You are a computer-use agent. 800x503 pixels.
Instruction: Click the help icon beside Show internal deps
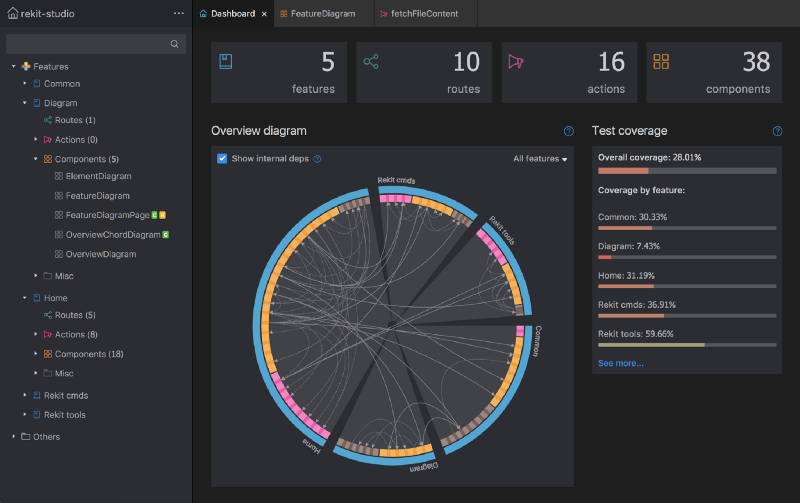point(317,159)
